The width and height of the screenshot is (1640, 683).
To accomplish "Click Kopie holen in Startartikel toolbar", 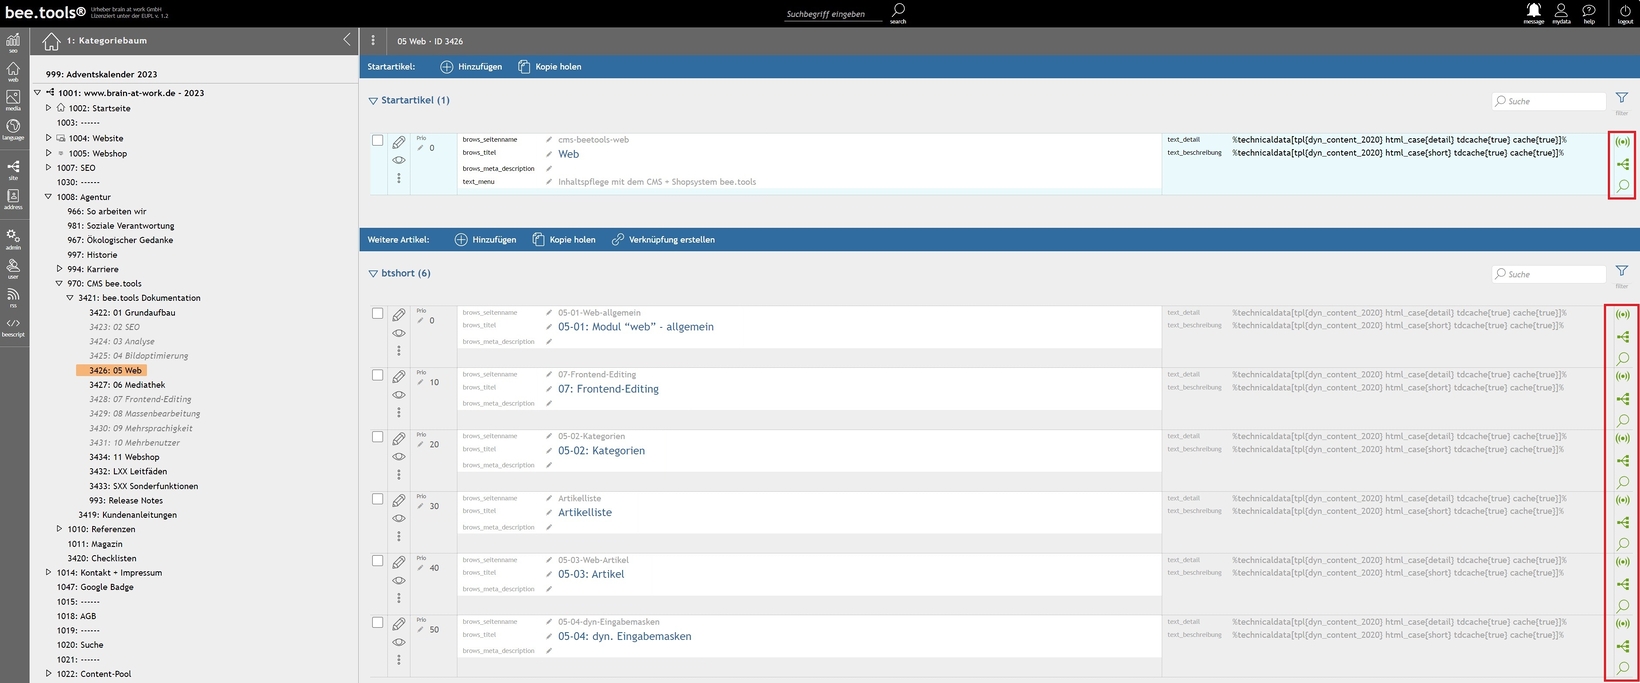I will (x=549, y=66).
